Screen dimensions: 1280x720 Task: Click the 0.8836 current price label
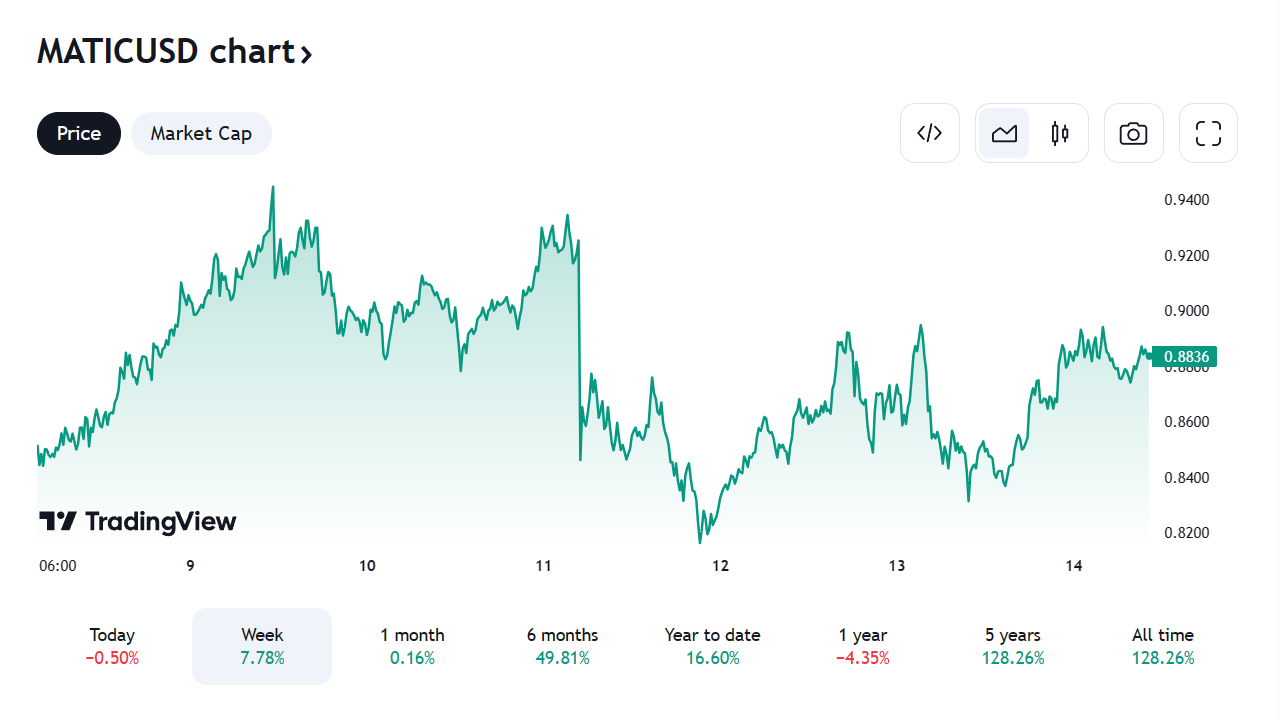point(1186,357)
